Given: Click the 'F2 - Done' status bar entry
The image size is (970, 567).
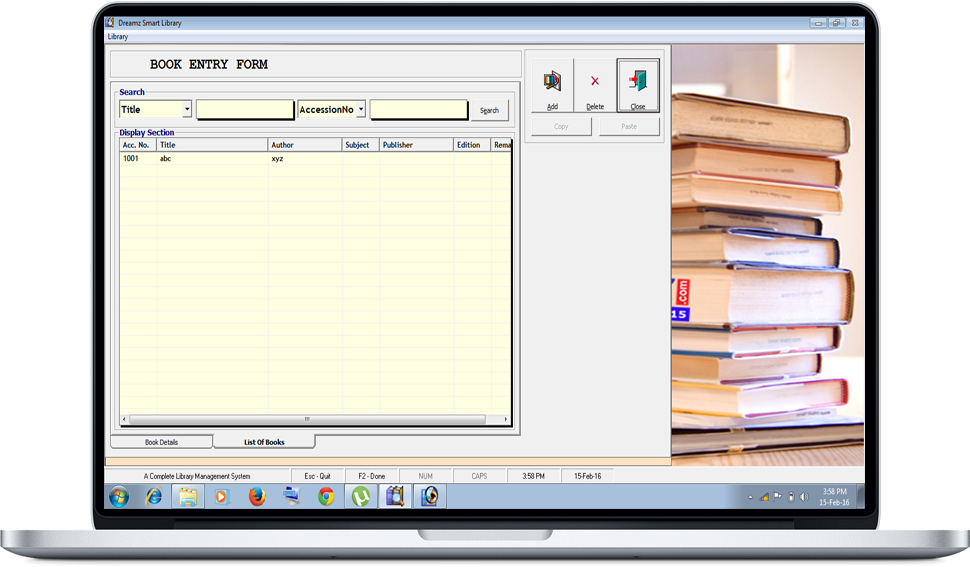Looking at the screenshot, I should tap(372, 476).
